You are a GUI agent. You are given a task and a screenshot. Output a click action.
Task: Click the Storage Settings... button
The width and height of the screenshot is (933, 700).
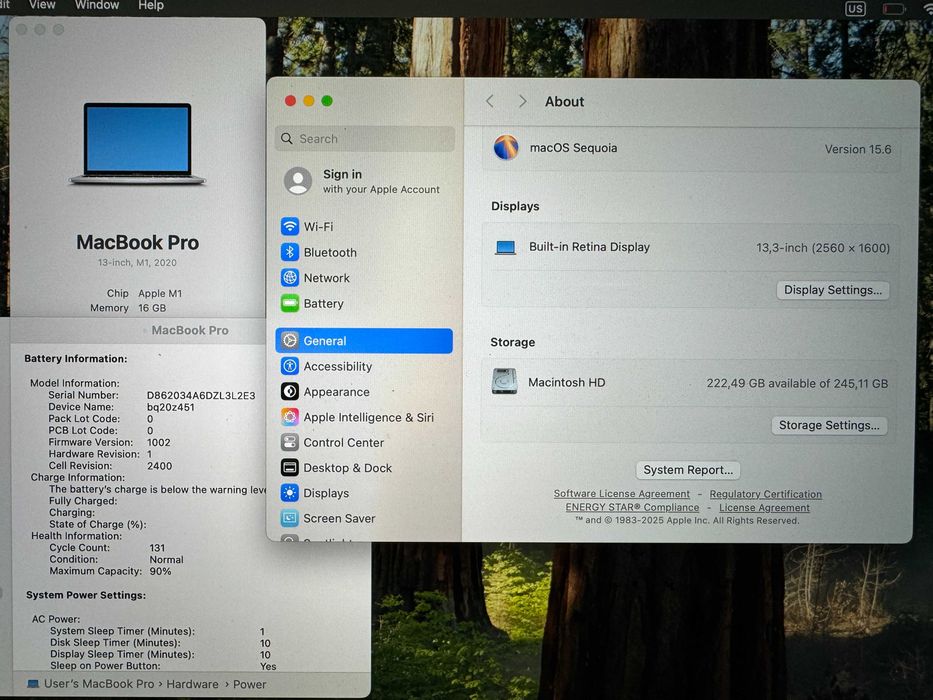click(x=829, y=425)
